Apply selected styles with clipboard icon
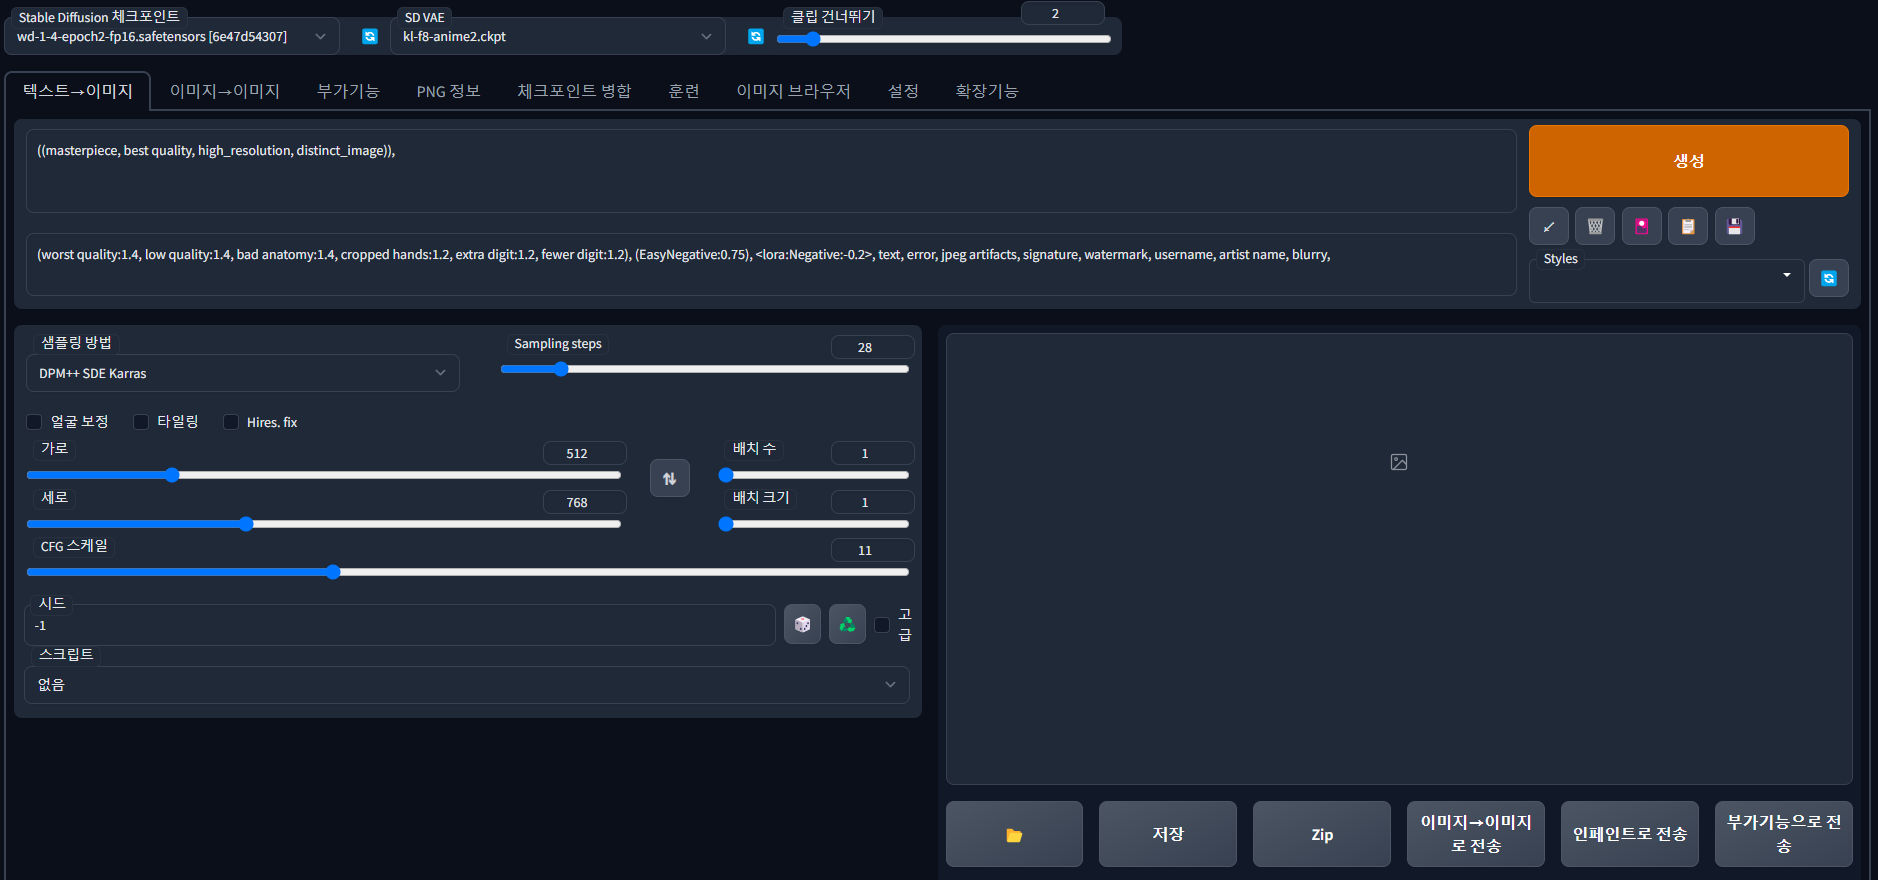The width and height of the screenshot is (1878, 880). 1688,226
